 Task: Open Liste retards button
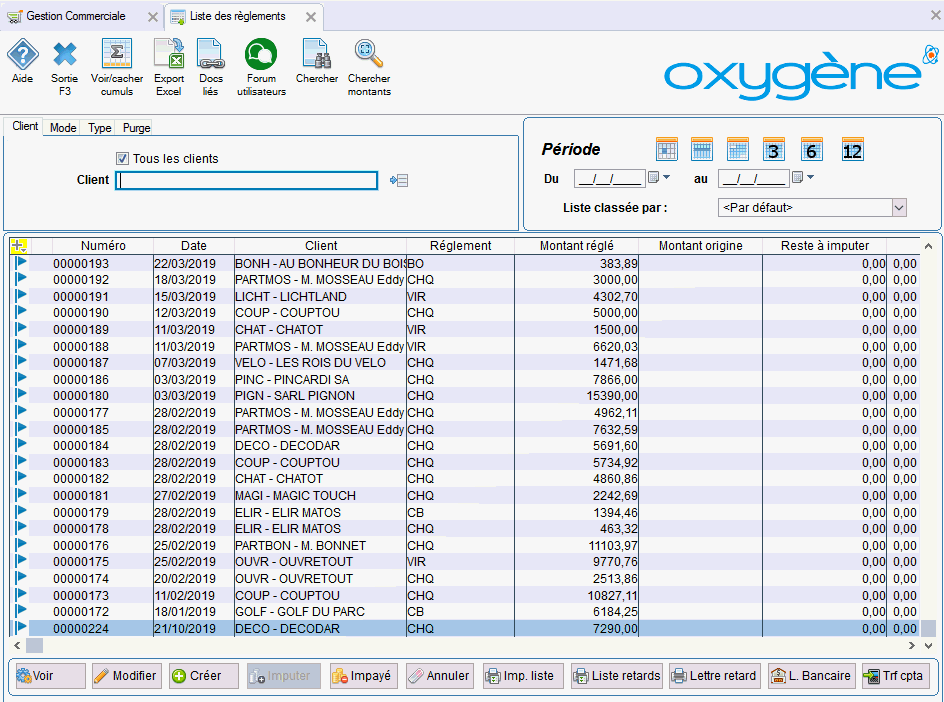(x=616, y=676)
